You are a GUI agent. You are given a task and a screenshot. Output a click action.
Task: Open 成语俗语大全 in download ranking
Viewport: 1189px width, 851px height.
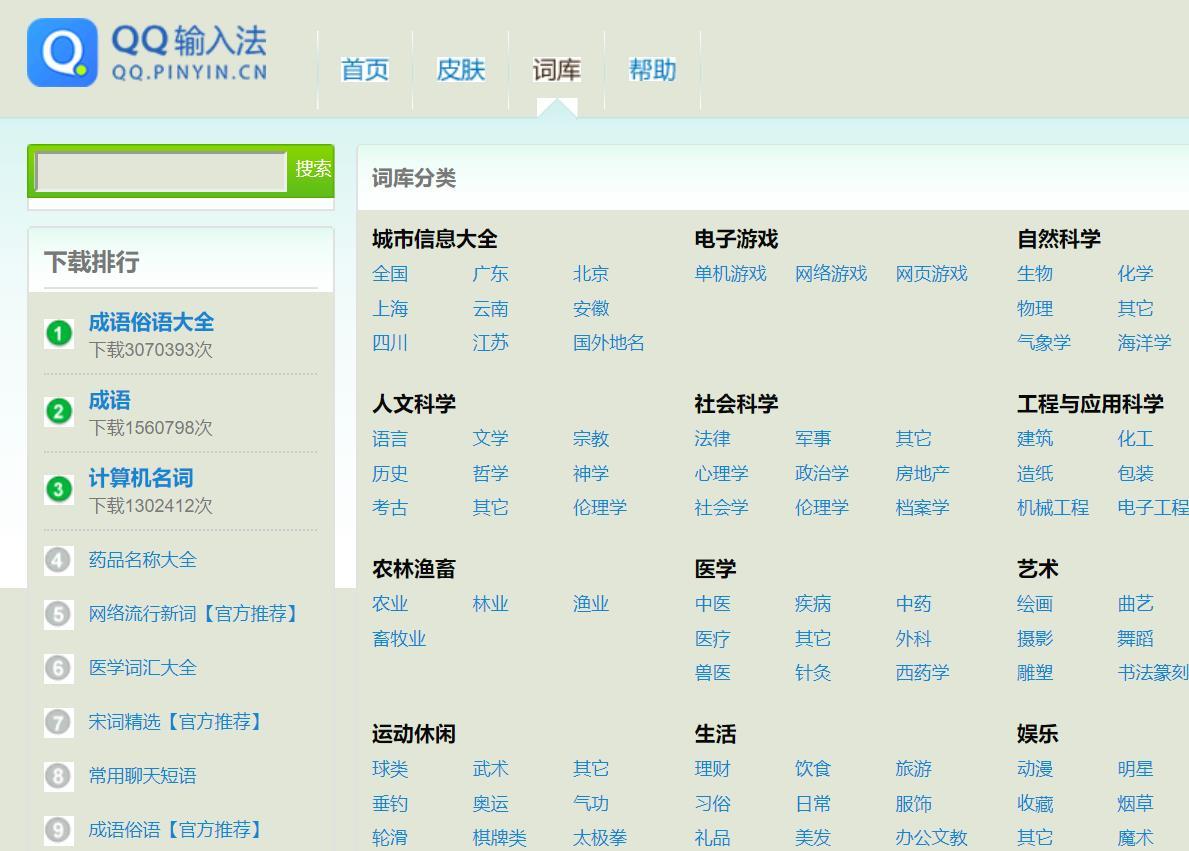tap(151, 322)
